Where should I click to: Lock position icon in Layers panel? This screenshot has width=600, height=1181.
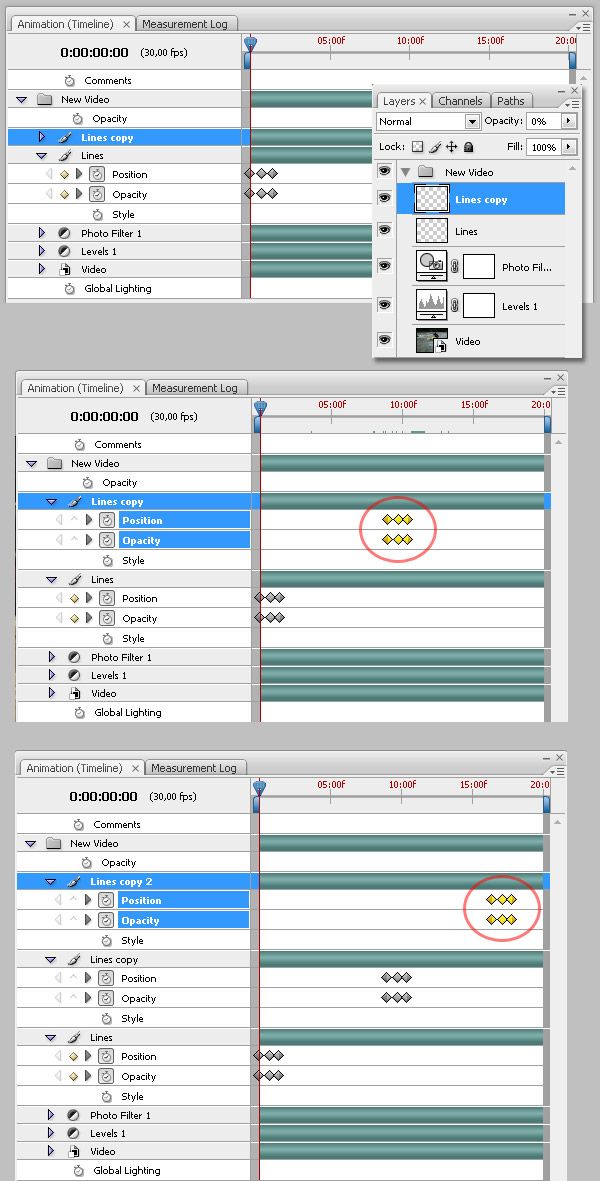(452, 147)
